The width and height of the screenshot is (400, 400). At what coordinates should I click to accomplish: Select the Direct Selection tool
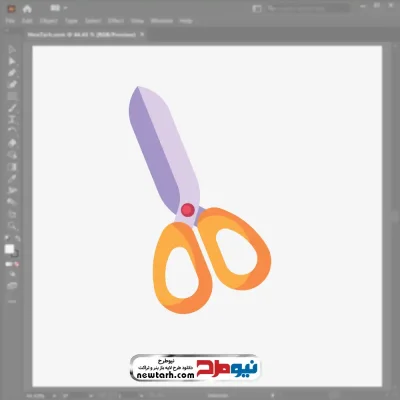[12, 61]
